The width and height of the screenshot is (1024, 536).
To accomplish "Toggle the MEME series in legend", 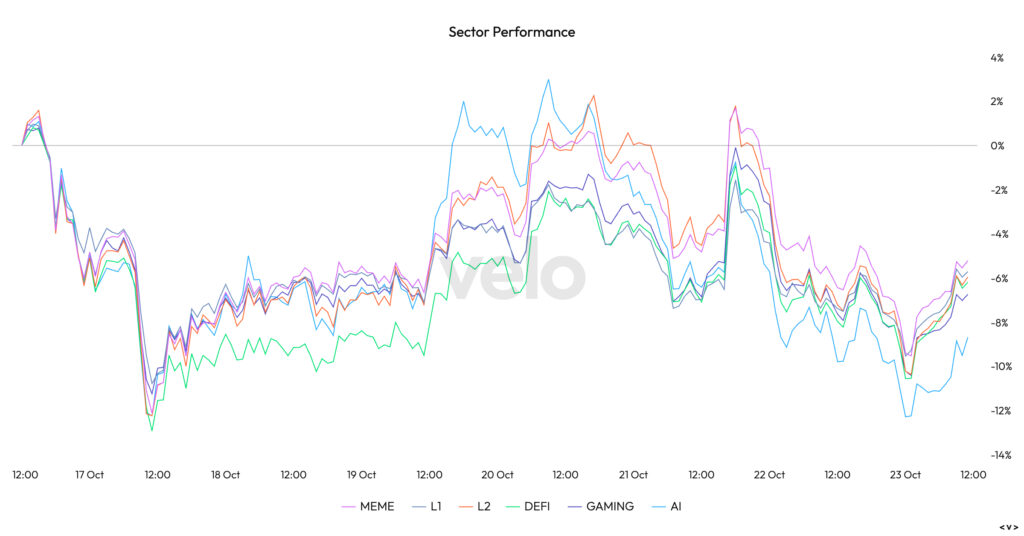I will (377, 506).
